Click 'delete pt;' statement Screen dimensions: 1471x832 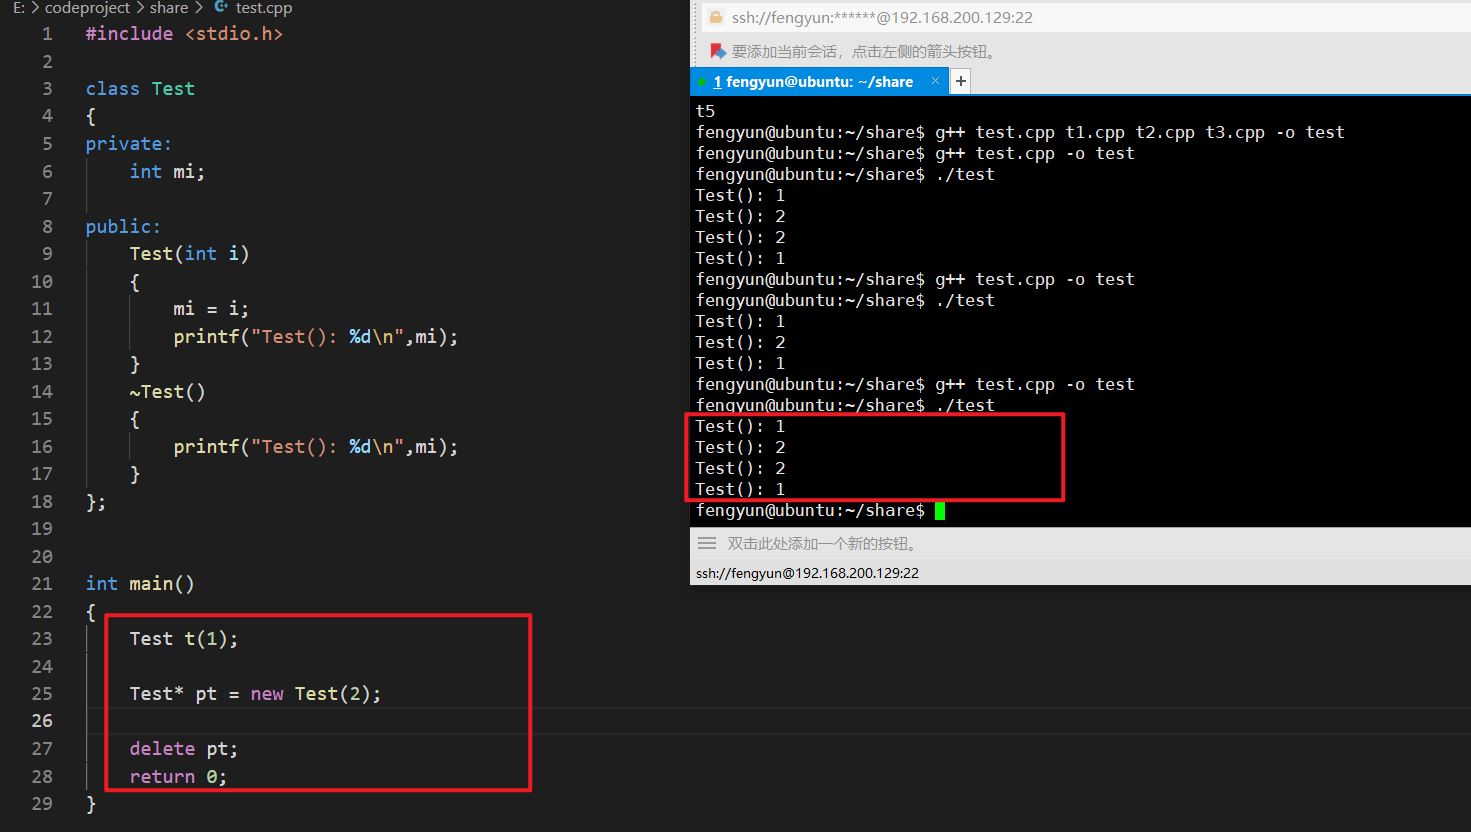(184, 749)
